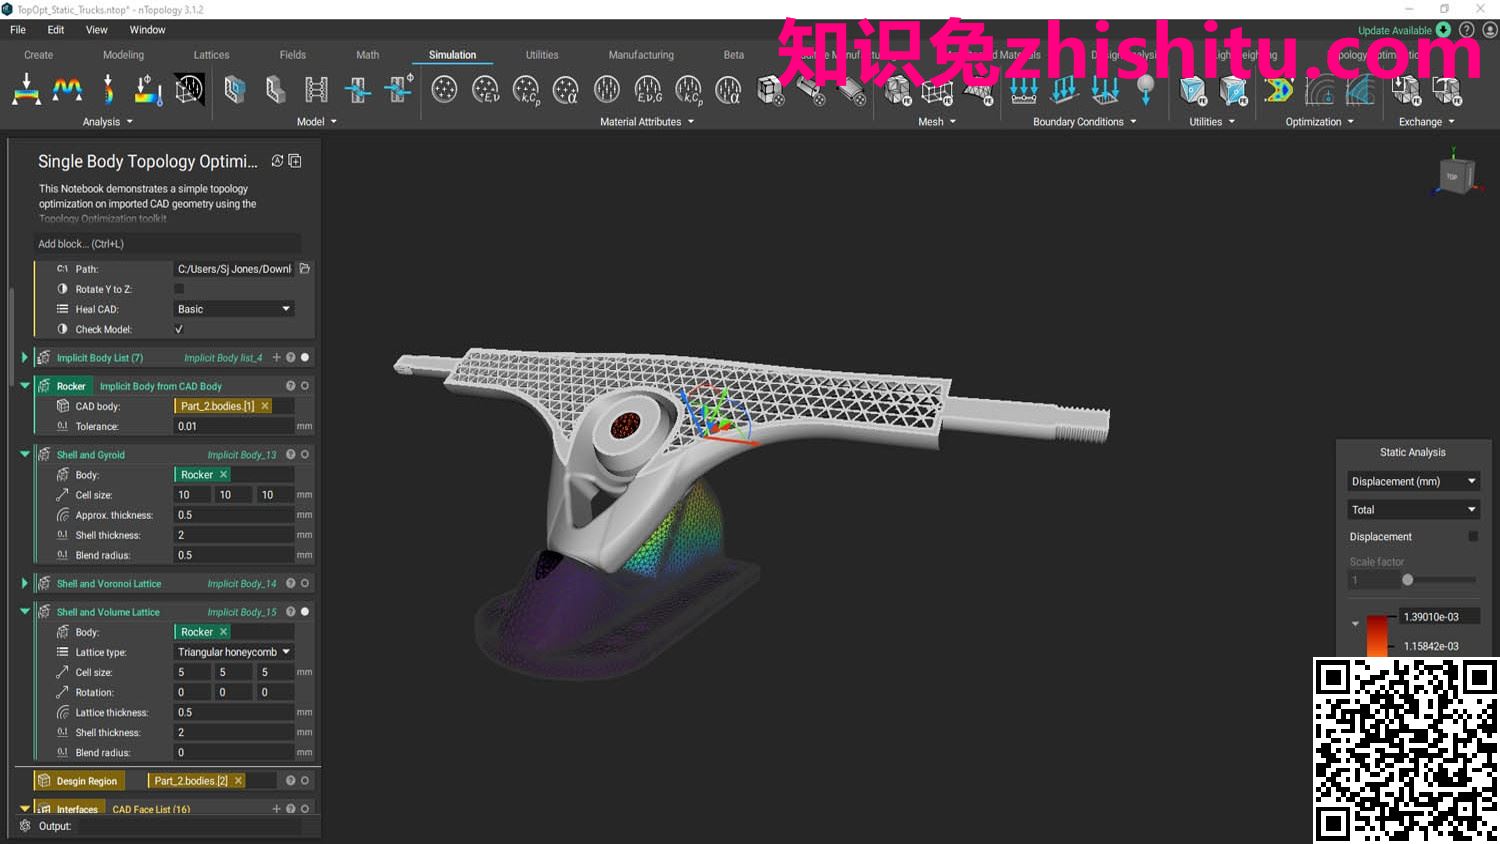Collapse the Rocker block
Screen dimensions: 1500x844
(x=25, y=385)
